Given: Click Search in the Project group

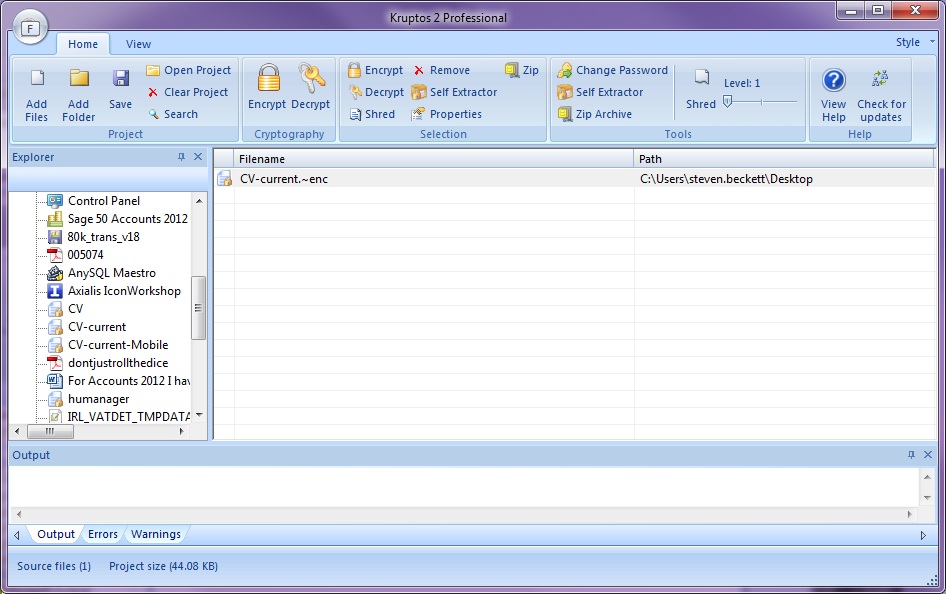Looking at the screenshot, I should pos(173,114).
